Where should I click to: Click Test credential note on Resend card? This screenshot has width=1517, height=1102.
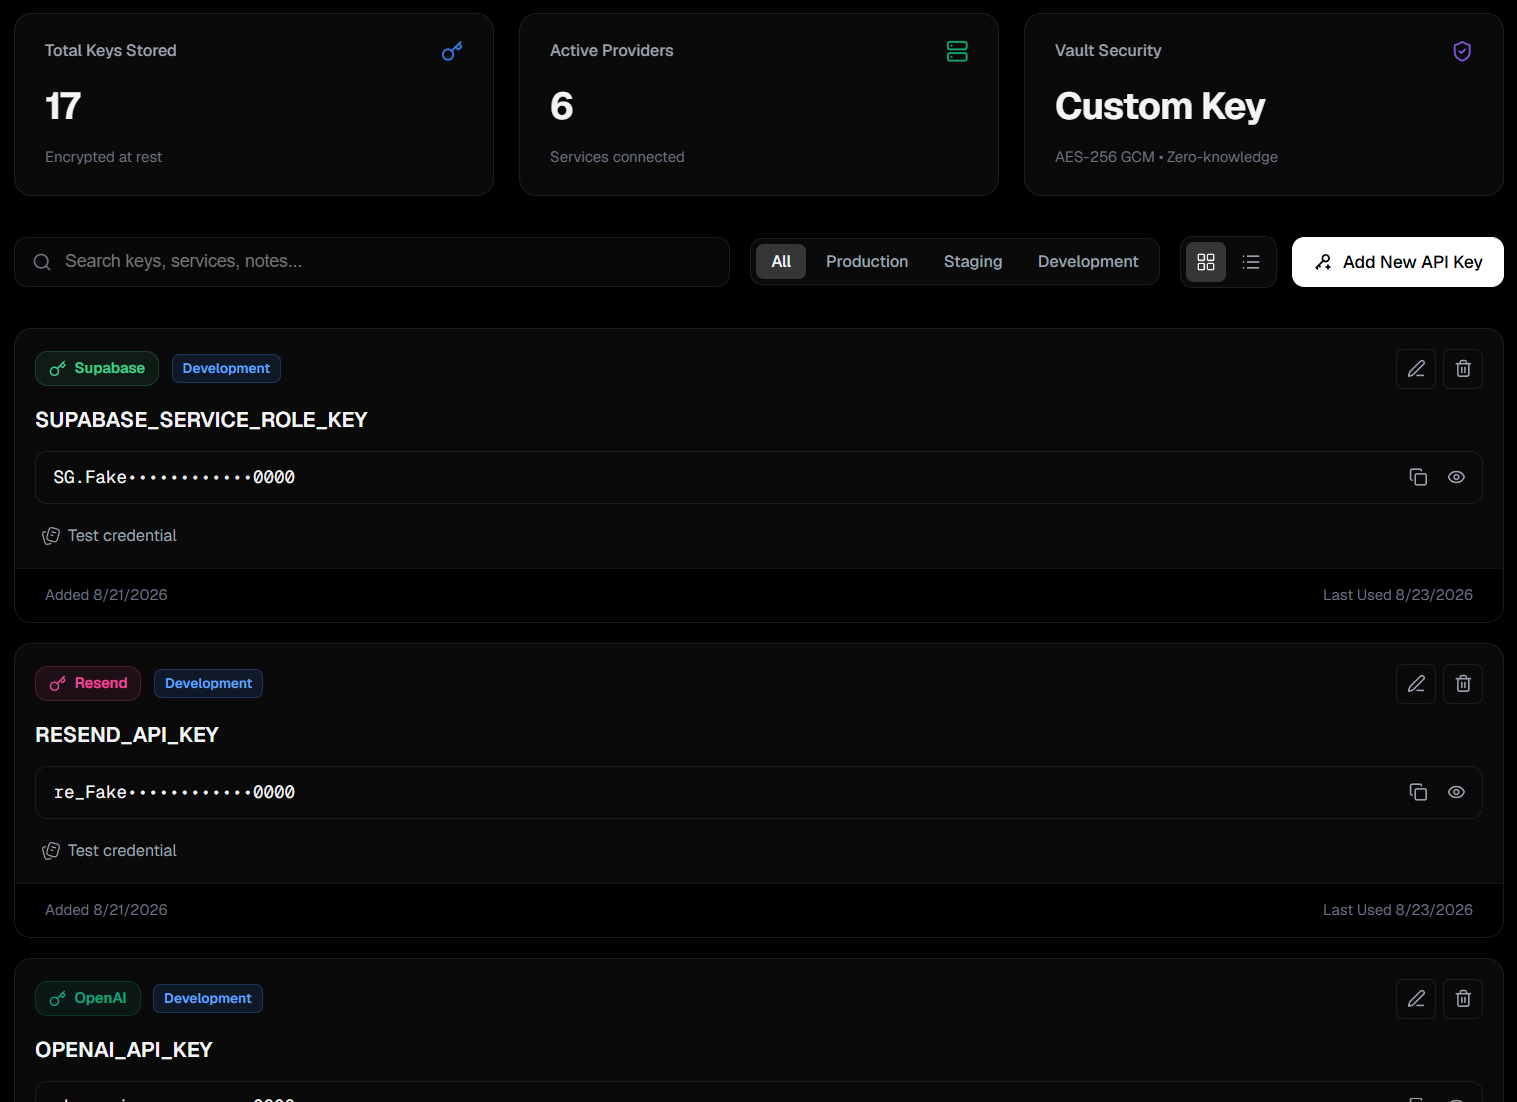point(110,851)
